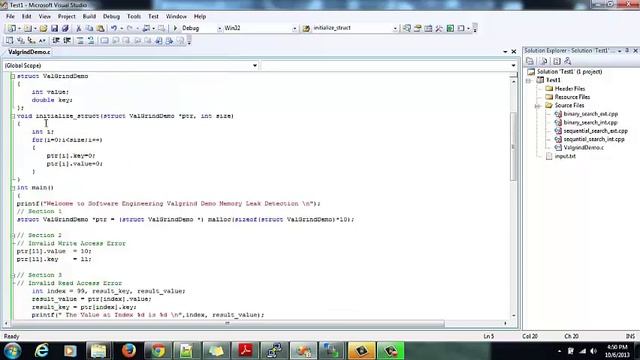Start debugging with the green play arrow
The width and height of the screenshot is (640, 360).
[175, 28]
